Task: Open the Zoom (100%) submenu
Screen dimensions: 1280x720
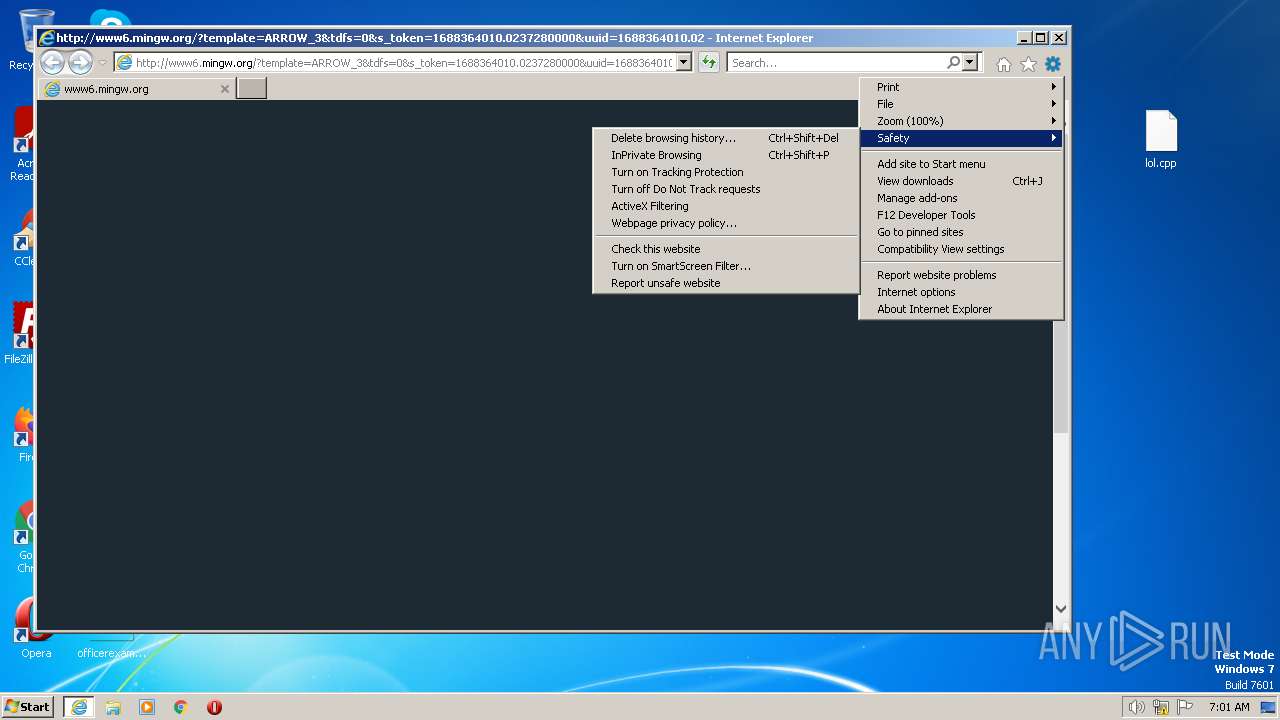Action: pyautogui.click(x=961, y=121)
